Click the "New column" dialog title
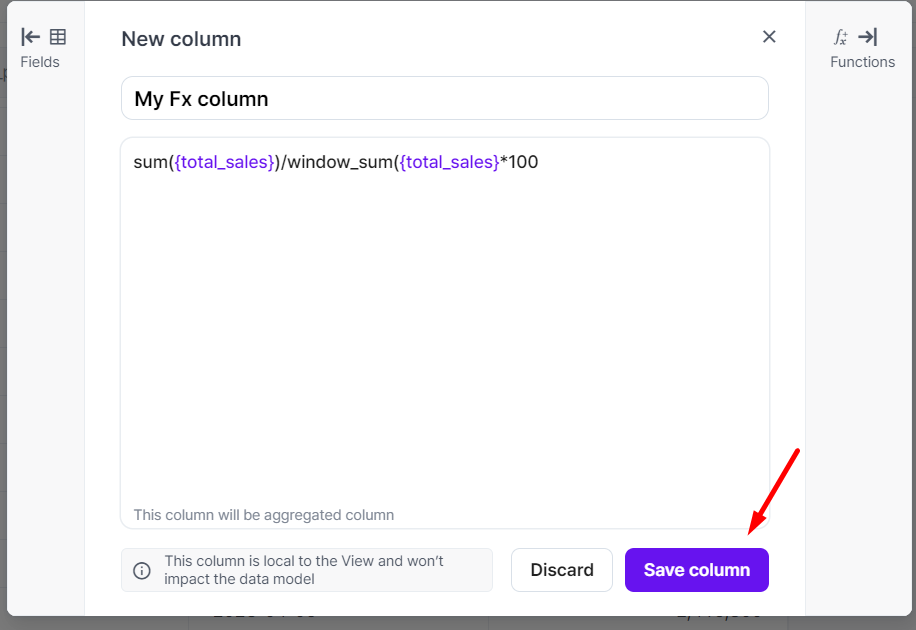916x630 pixels. [181, 39]
